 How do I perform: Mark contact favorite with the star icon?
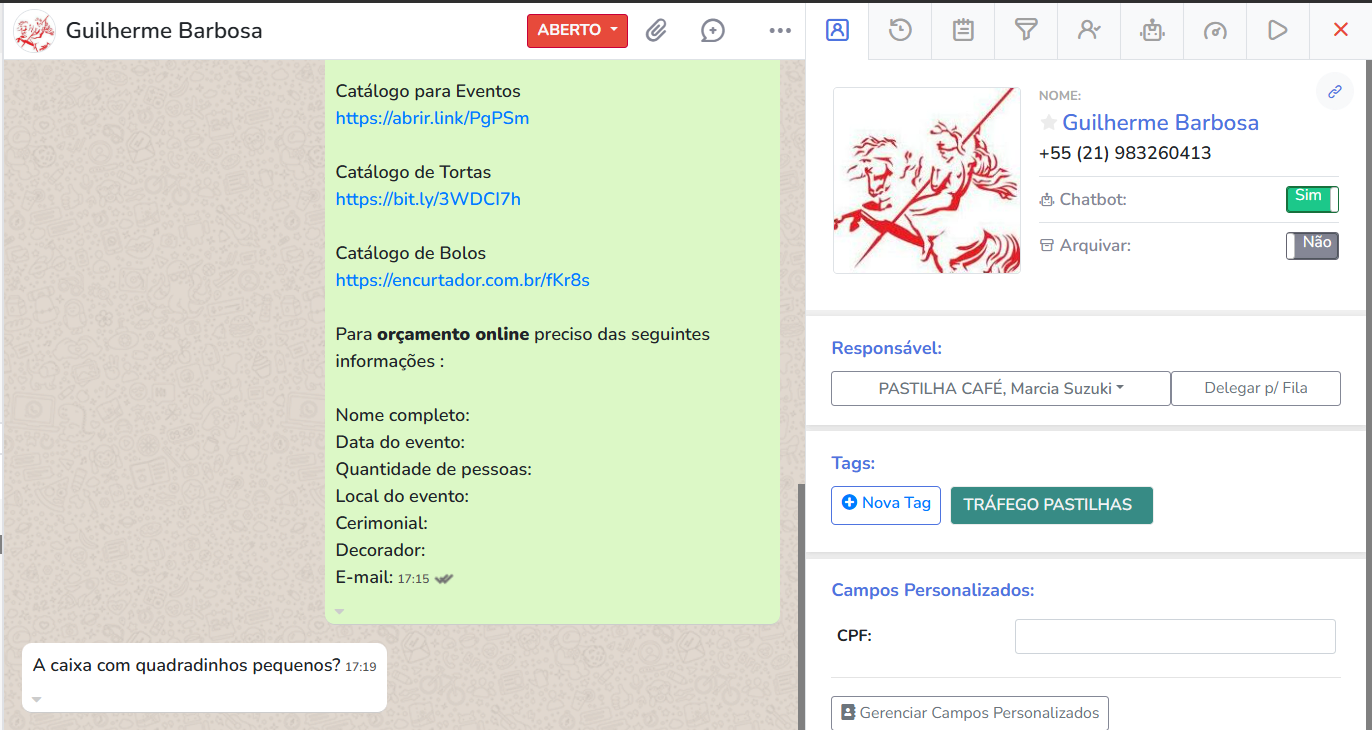1049,122
